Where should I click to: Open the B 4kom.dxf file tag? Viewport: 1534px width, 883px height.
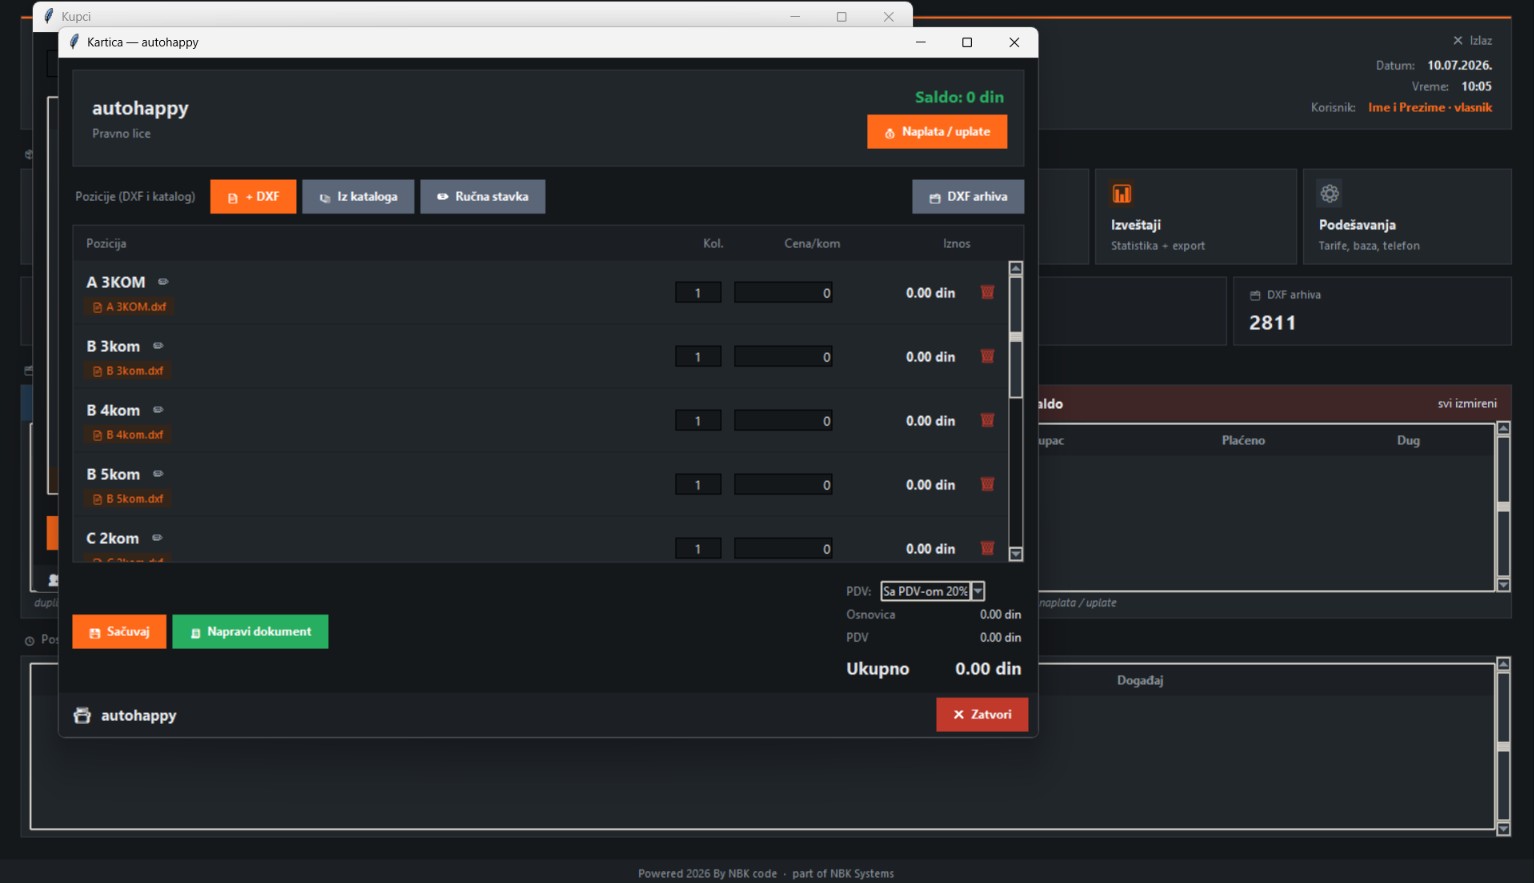tap(127, 435)
